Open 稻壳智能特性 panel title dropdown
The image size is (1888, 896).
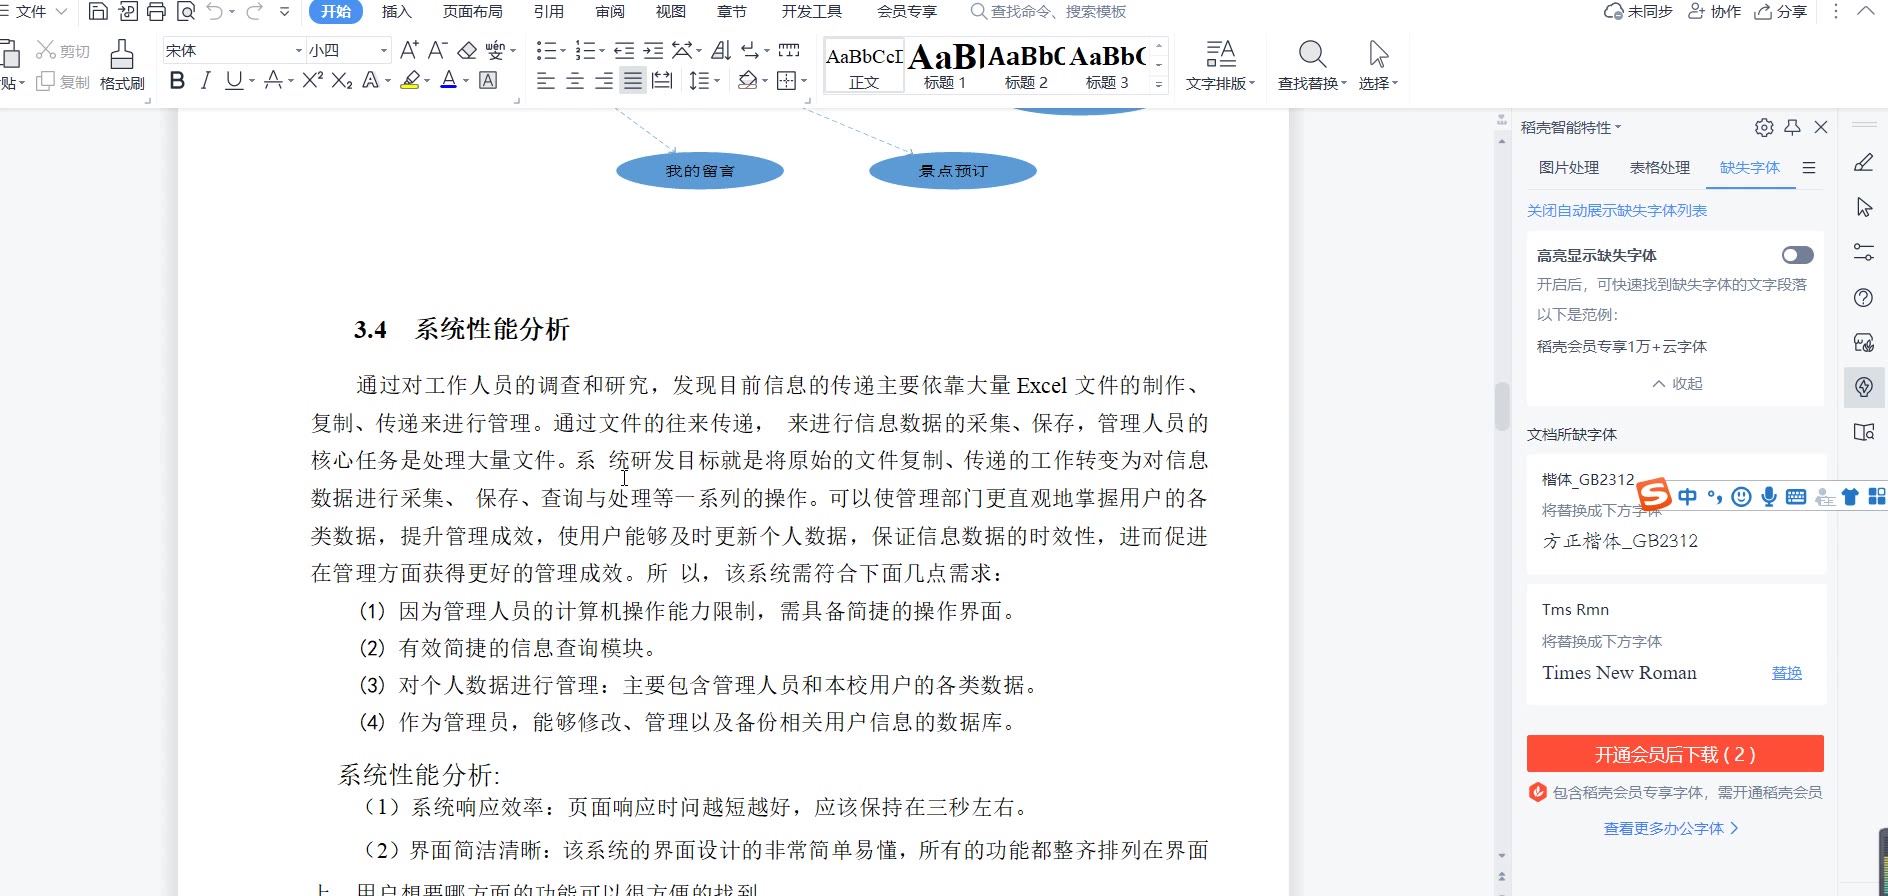click(x=1571, y=127)
